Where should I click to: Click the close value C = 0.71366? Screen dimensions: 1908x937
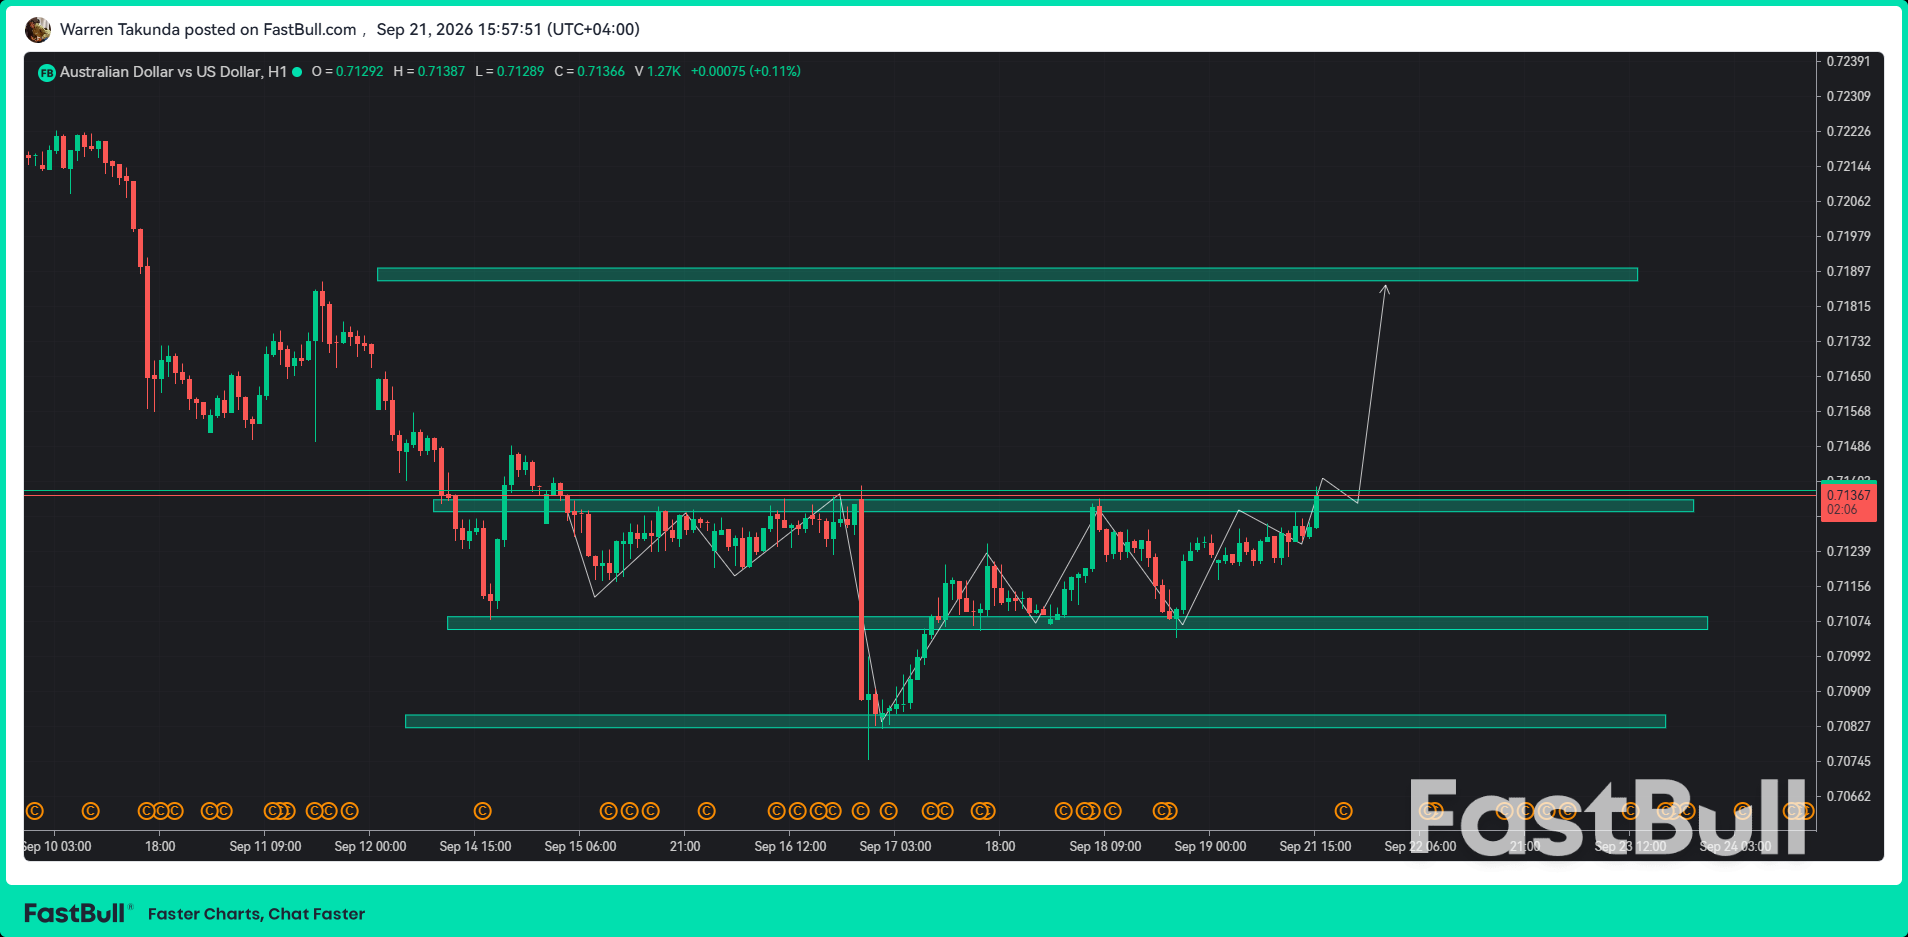[x=590, y=72]
